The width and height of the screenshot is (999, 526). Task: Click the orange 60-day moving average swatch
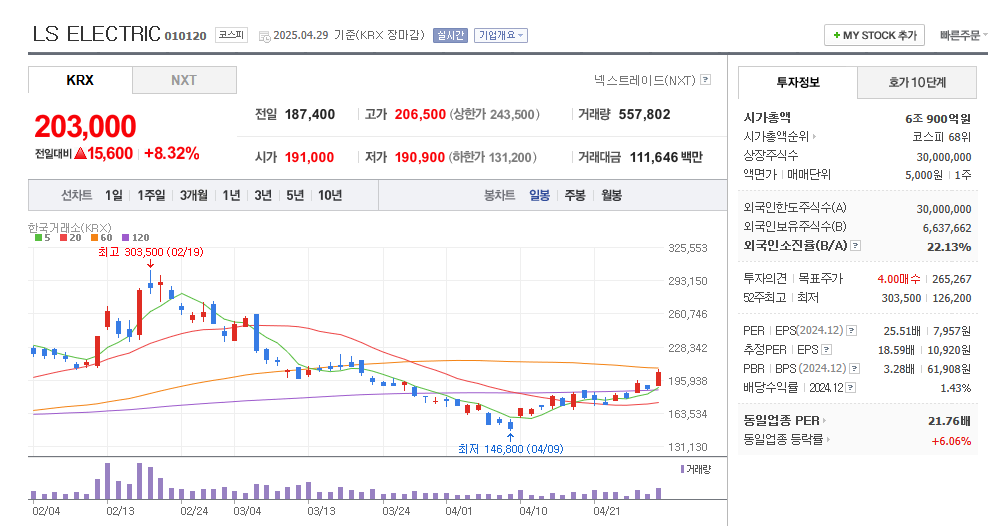click(94, 238)
